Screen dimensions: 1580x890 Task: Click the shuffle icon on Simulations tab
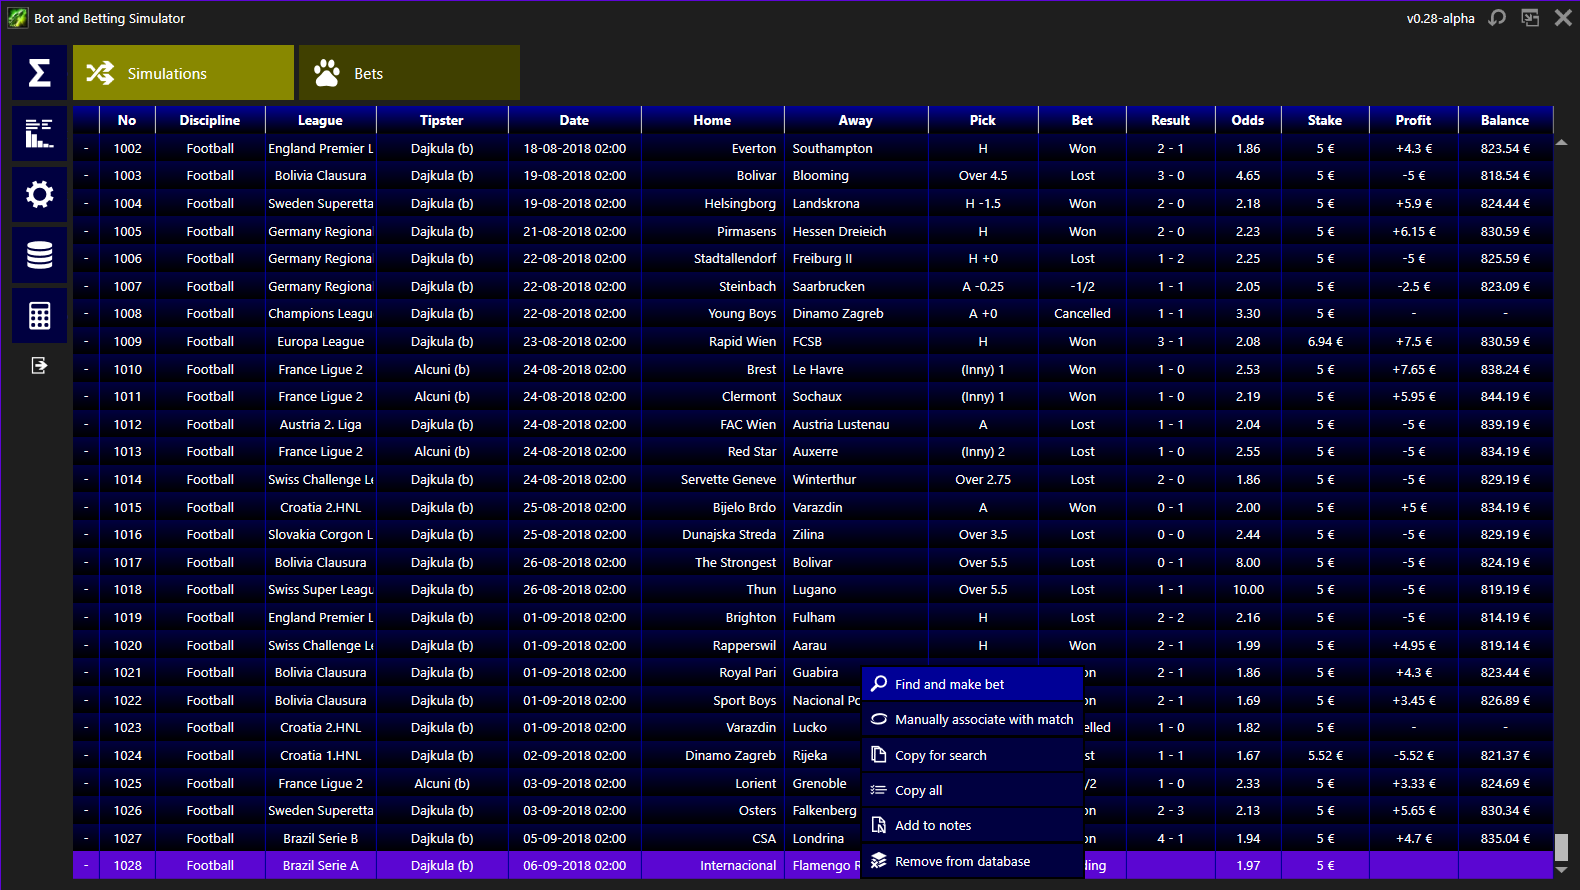point(100,73)
